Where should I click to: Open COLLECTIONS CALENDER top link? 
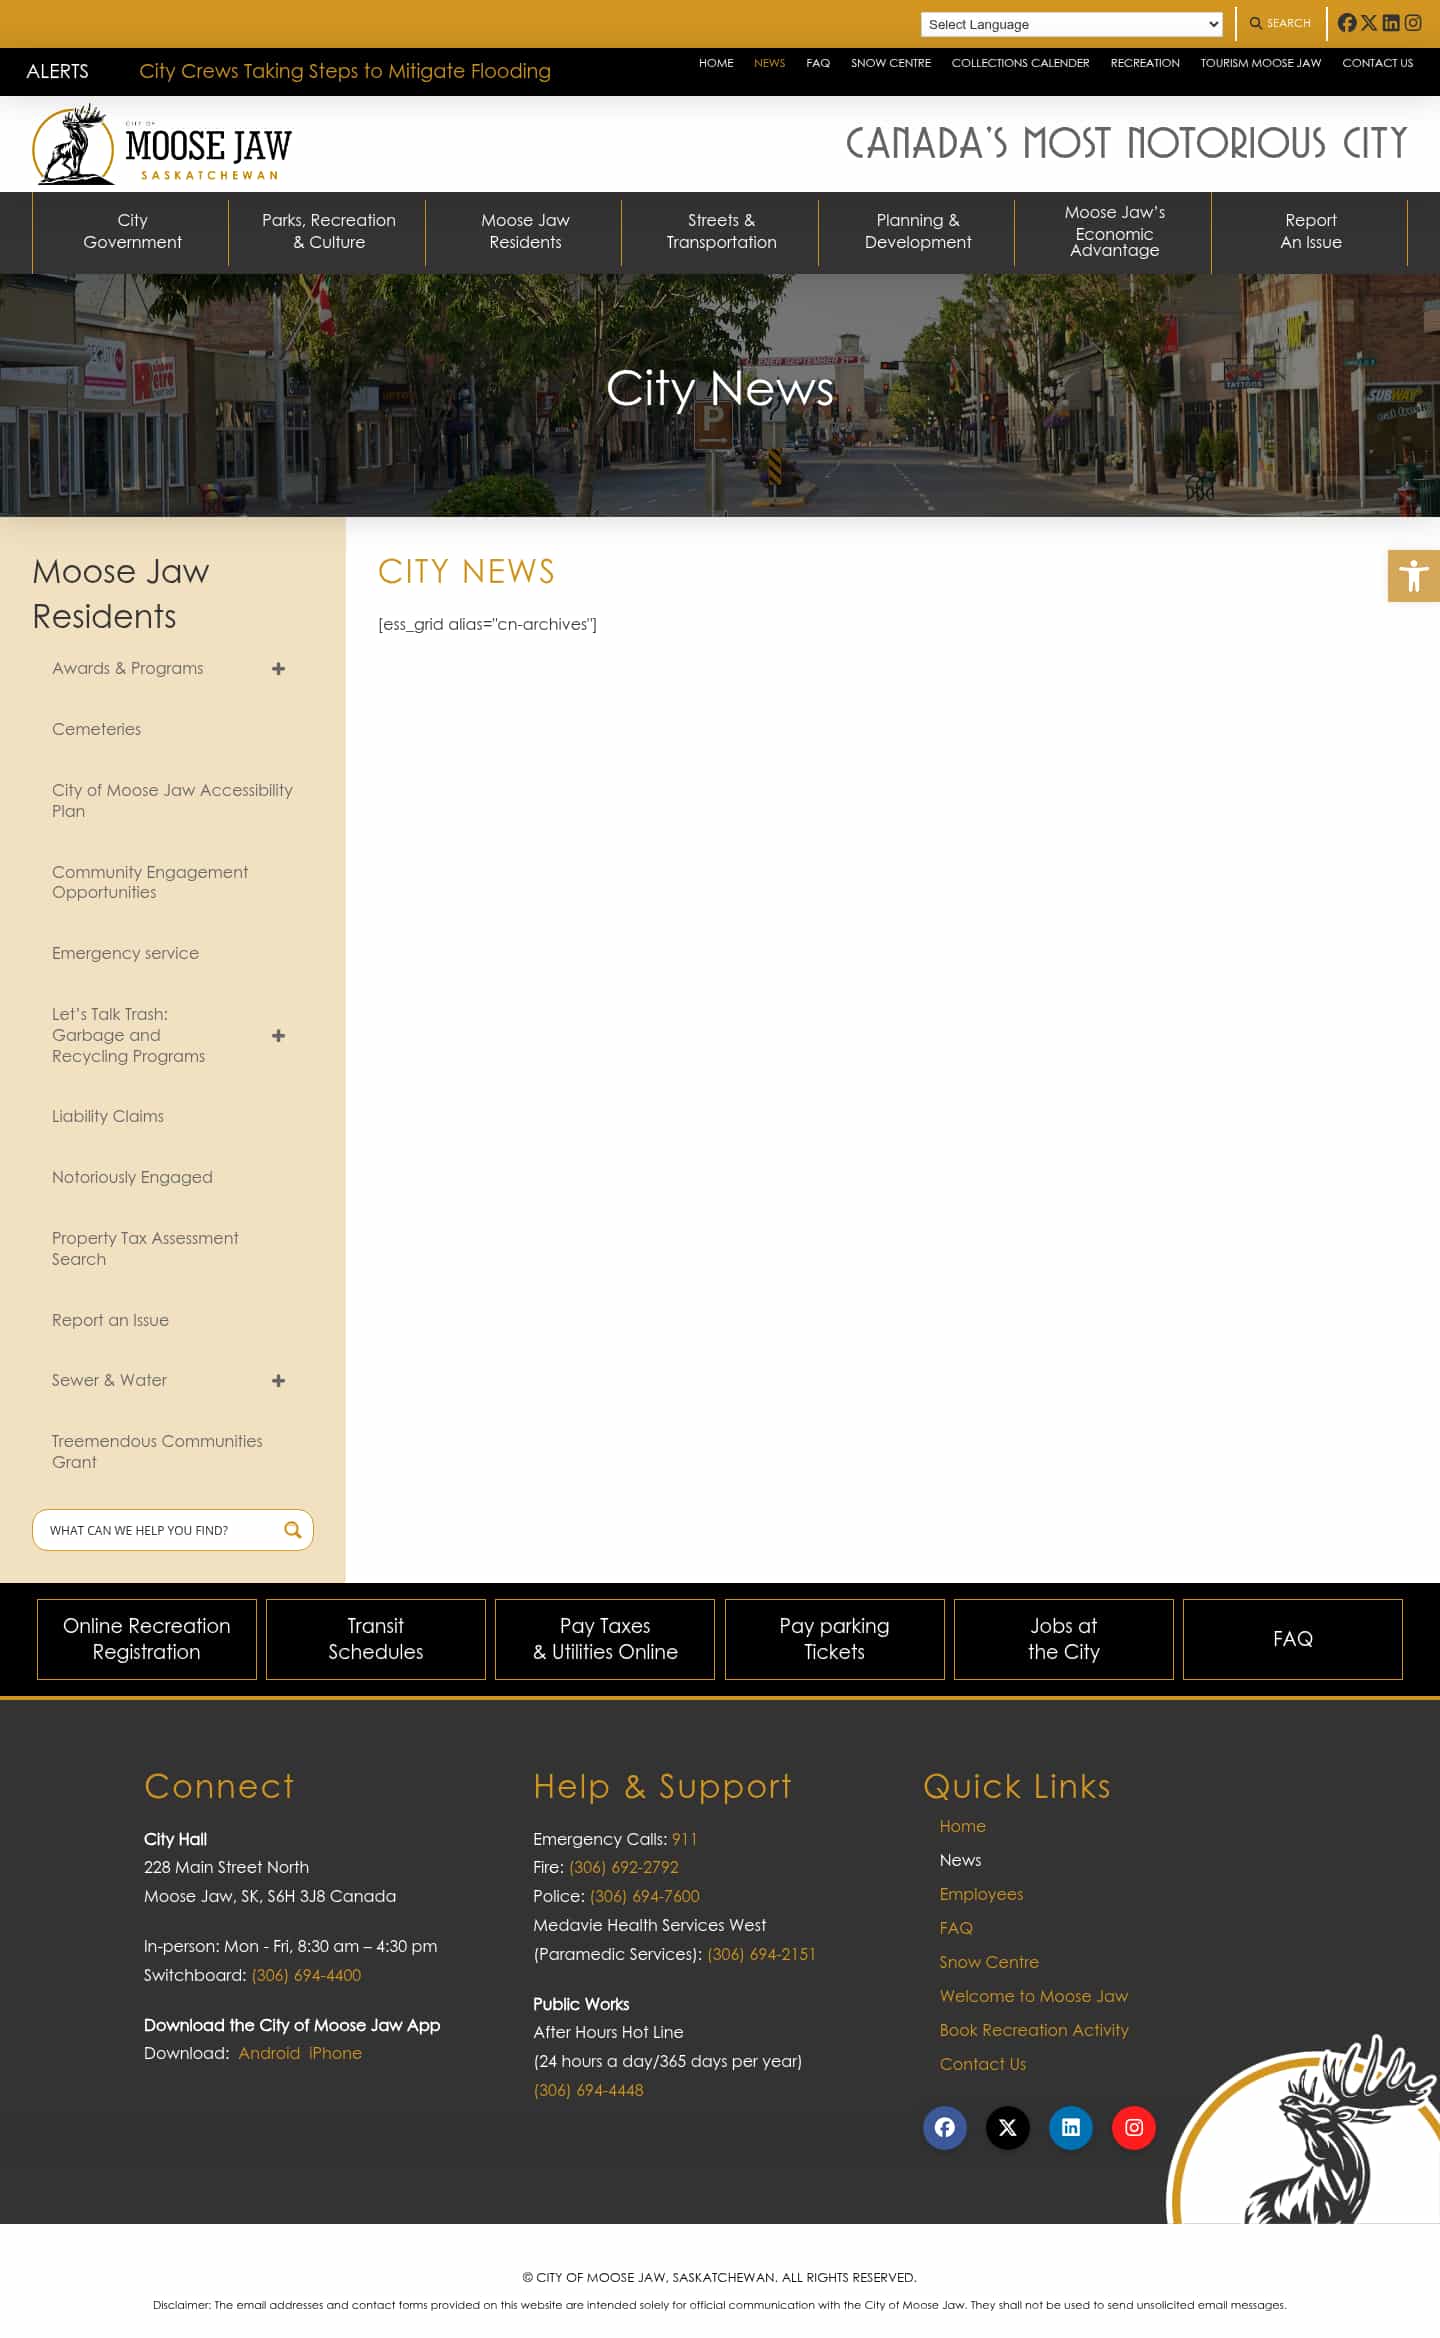pos(1020,63)
